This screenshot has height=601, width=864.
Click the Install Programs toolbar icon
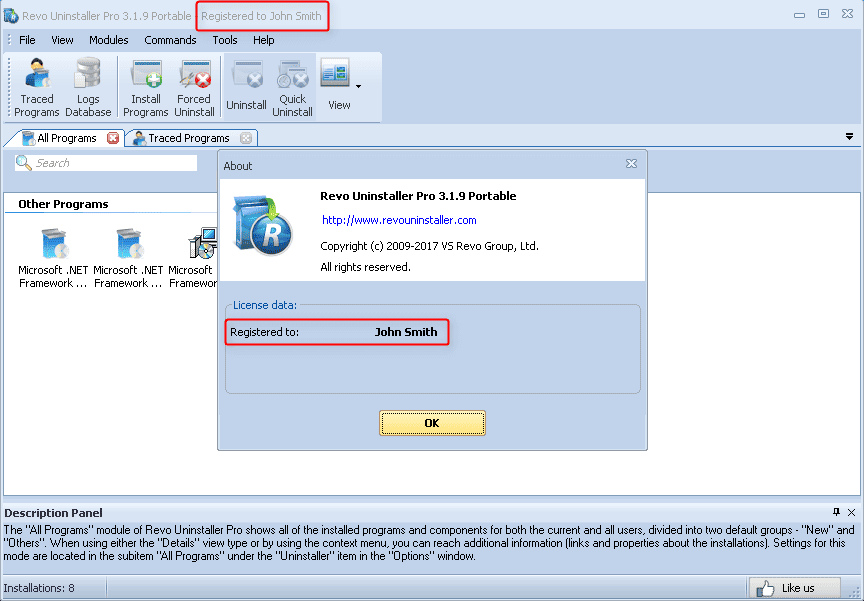[145, 87]
